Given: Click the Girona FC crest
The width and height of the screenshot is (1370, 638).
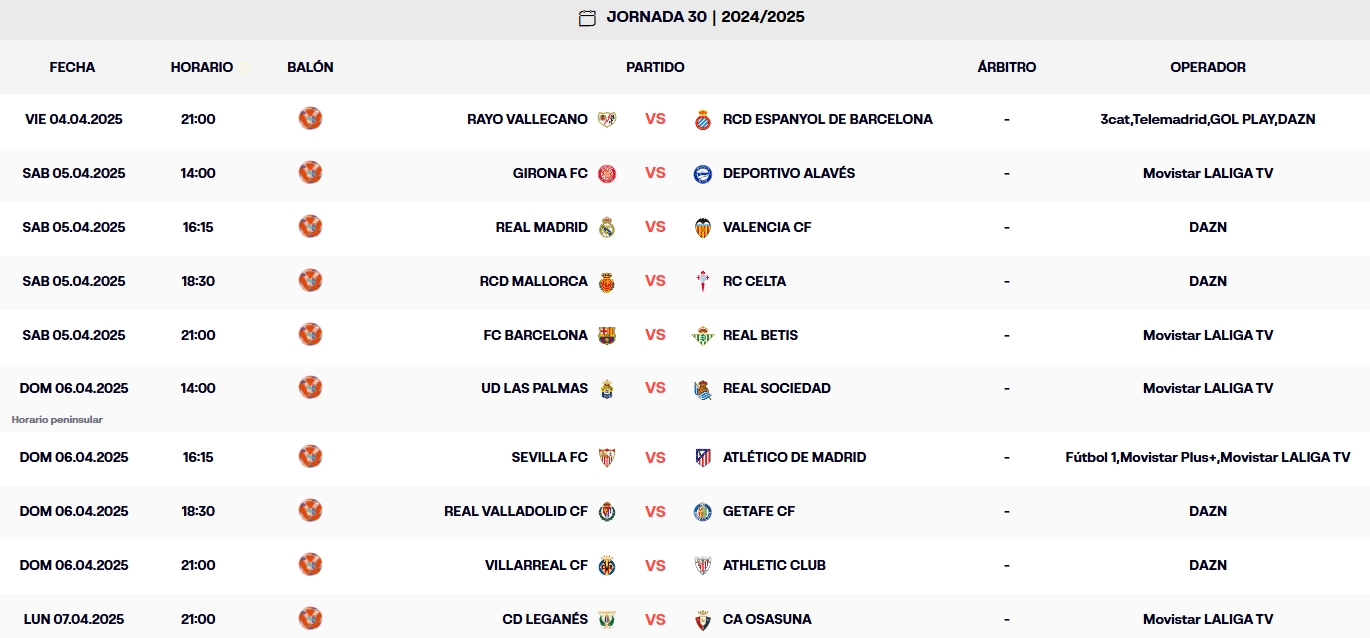Looking at the screenshot, I should pos(608,172).
